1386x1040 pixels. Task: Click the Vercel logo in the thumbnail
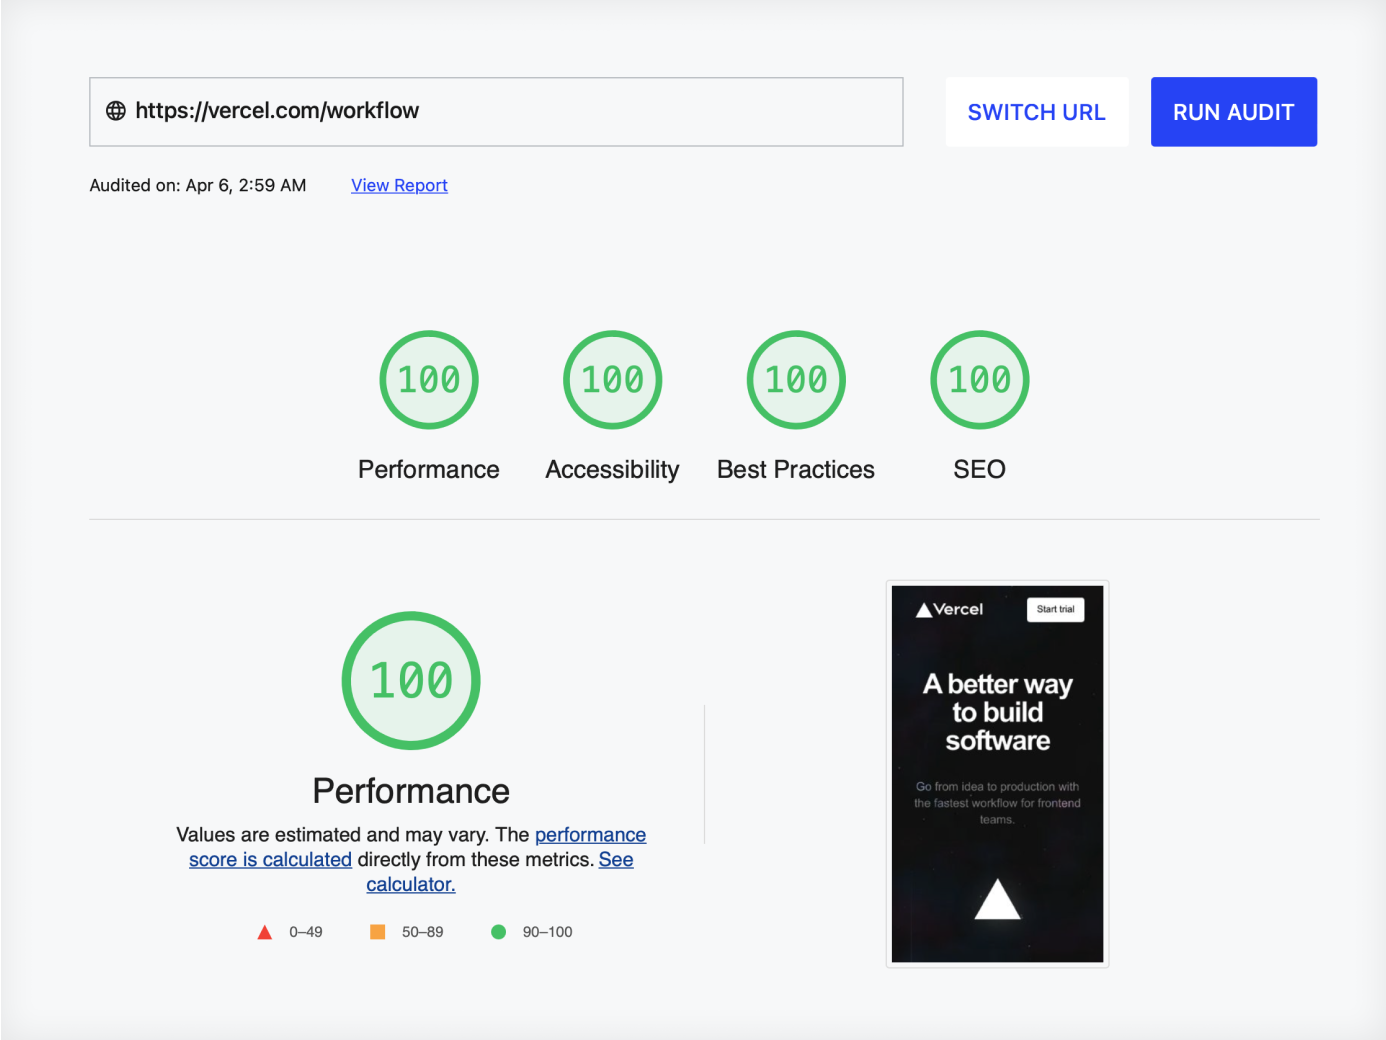[950, 609]
